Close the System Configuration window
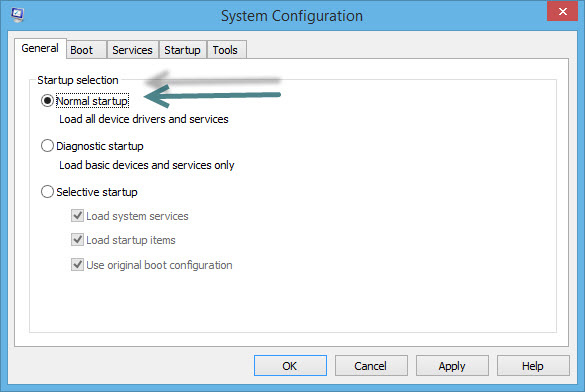Image resolution: width=585 pixels, height=392 pixels. (x=562, y=12)
